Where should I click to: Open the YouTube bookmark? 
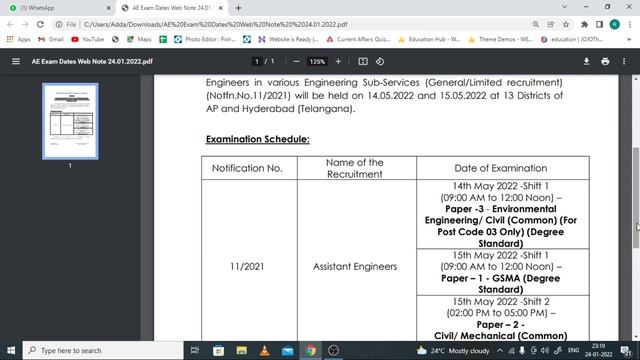point(88,39)
